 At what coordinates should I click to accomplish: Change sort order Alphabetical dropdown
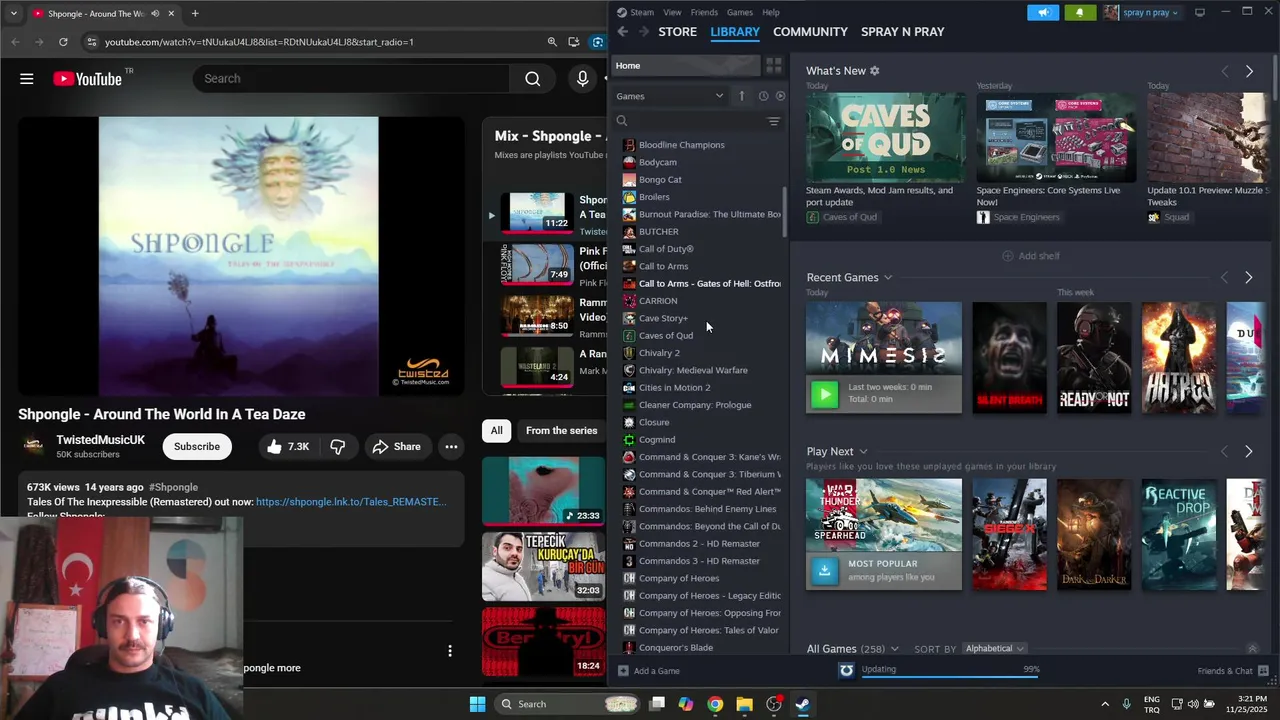coord(994,649)
